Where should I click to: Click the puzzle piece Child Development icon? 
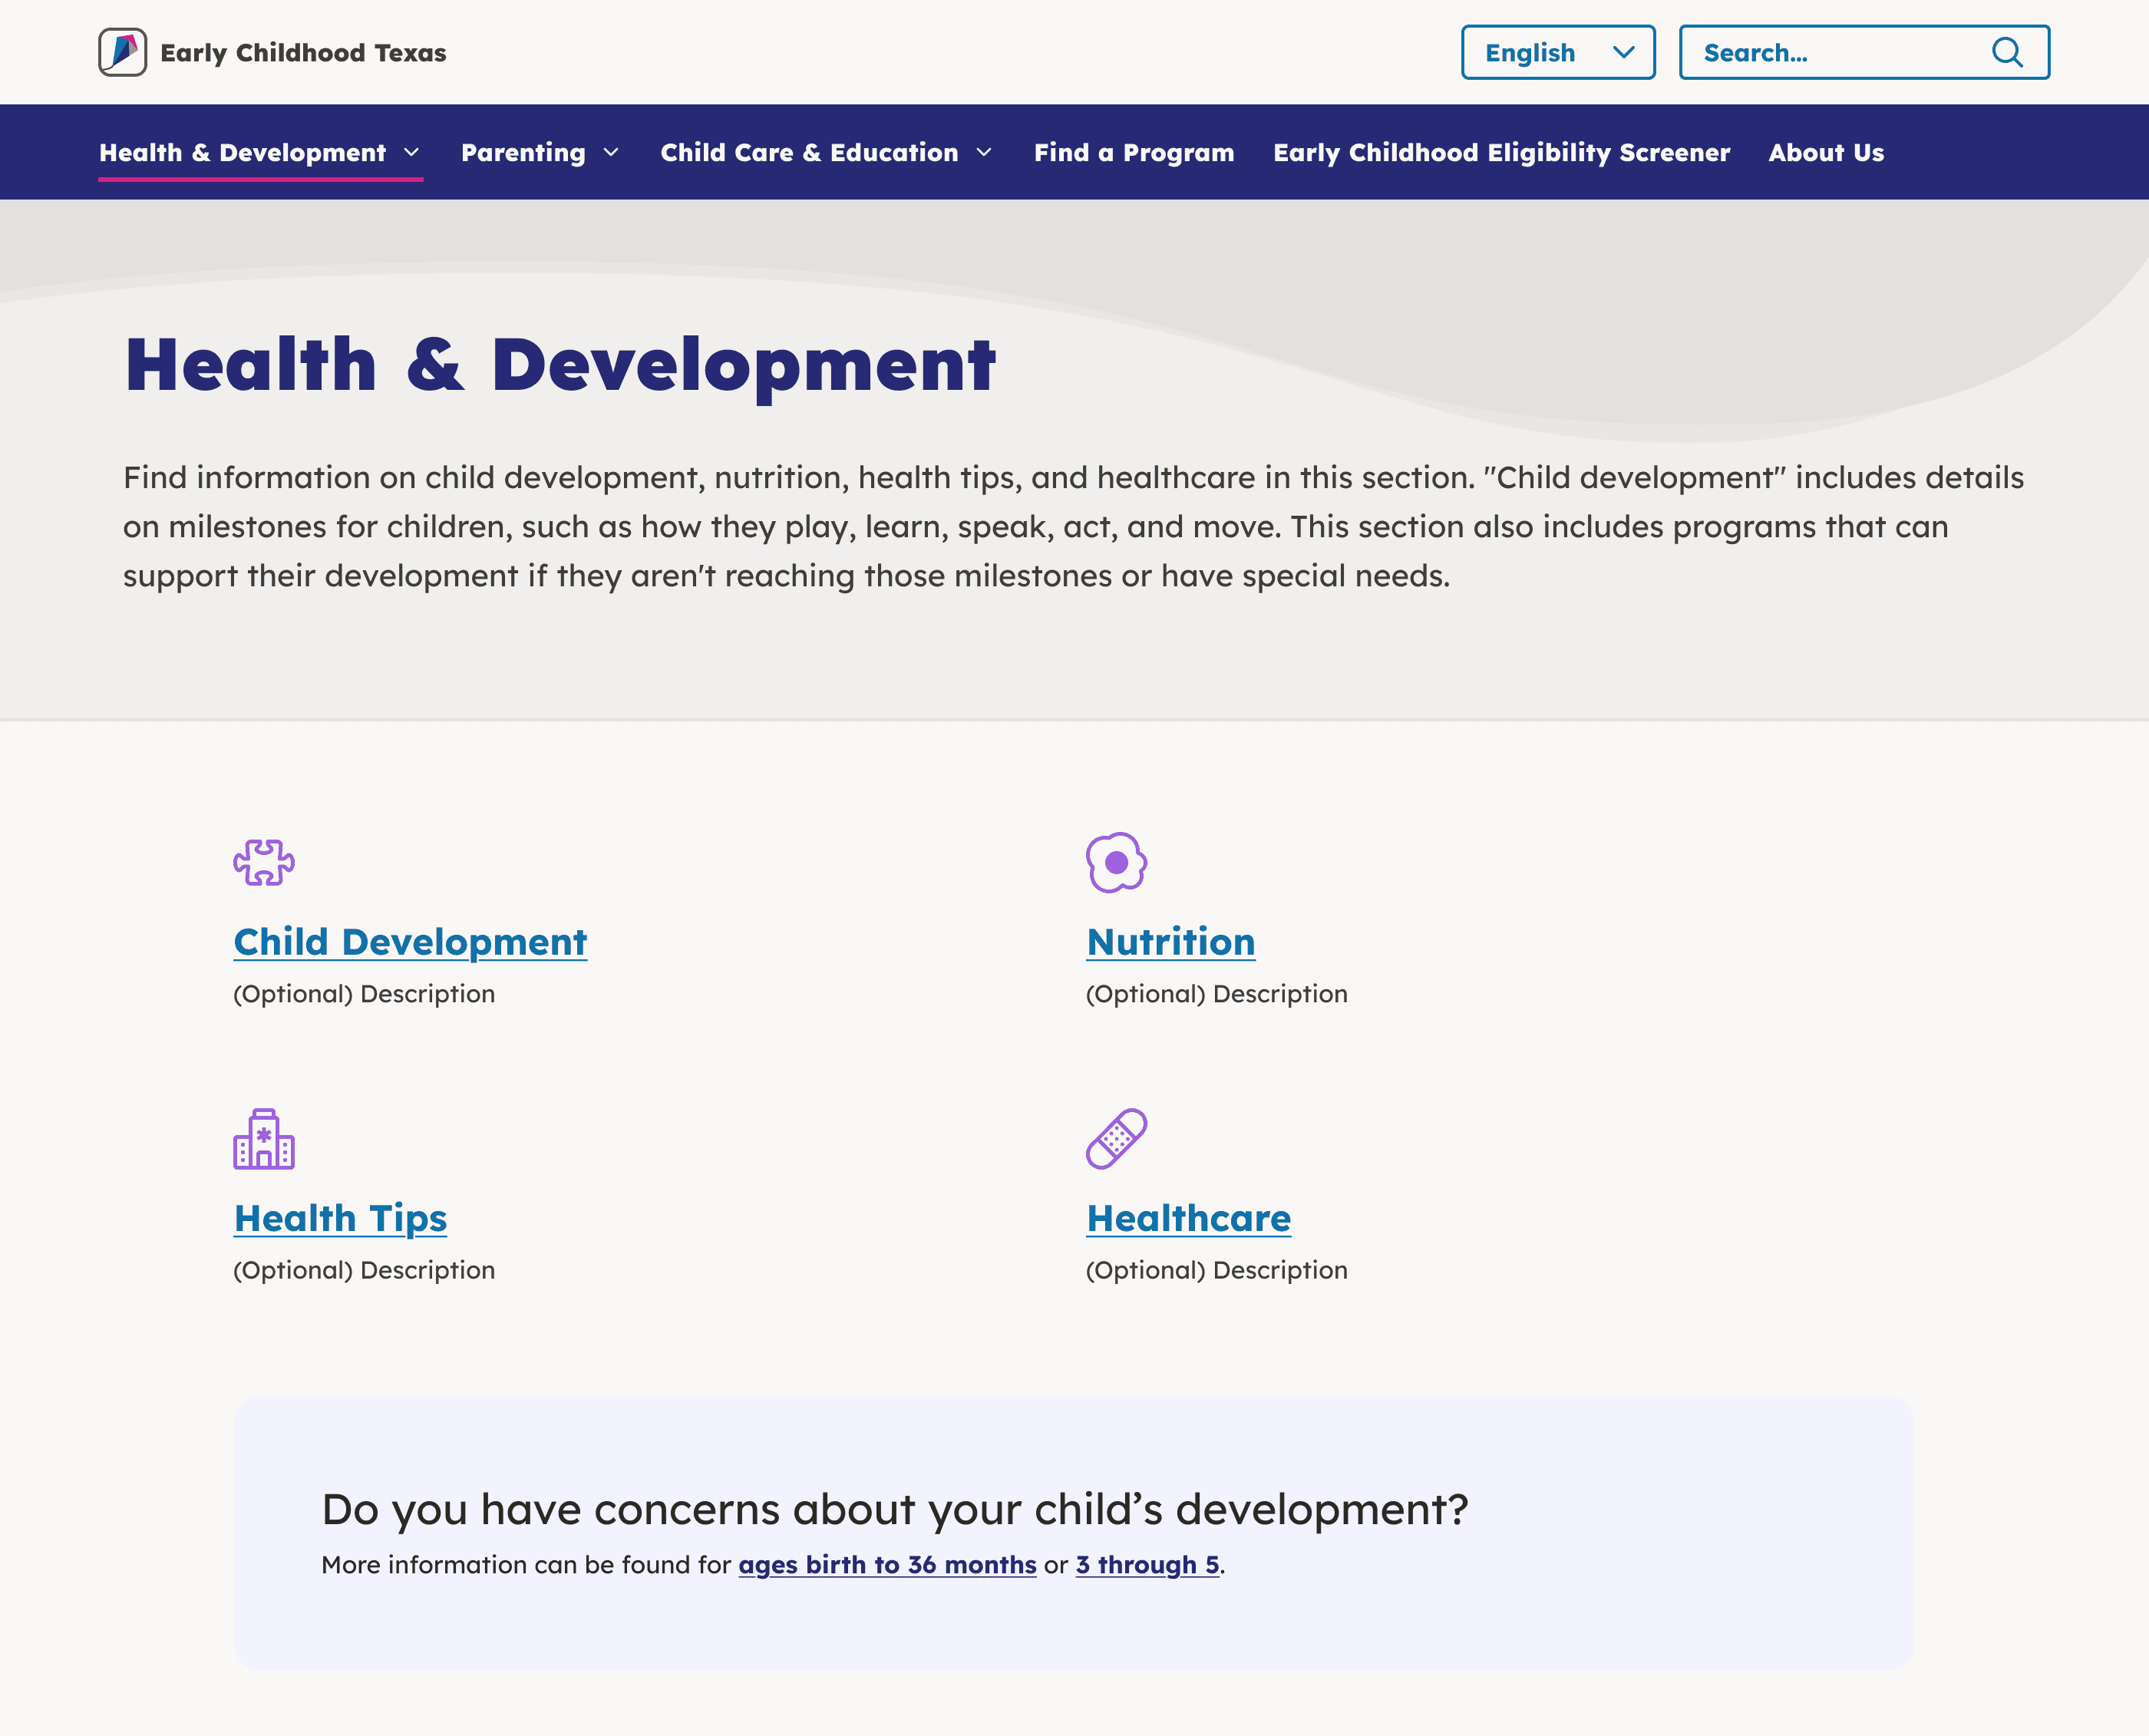(264, 862)
